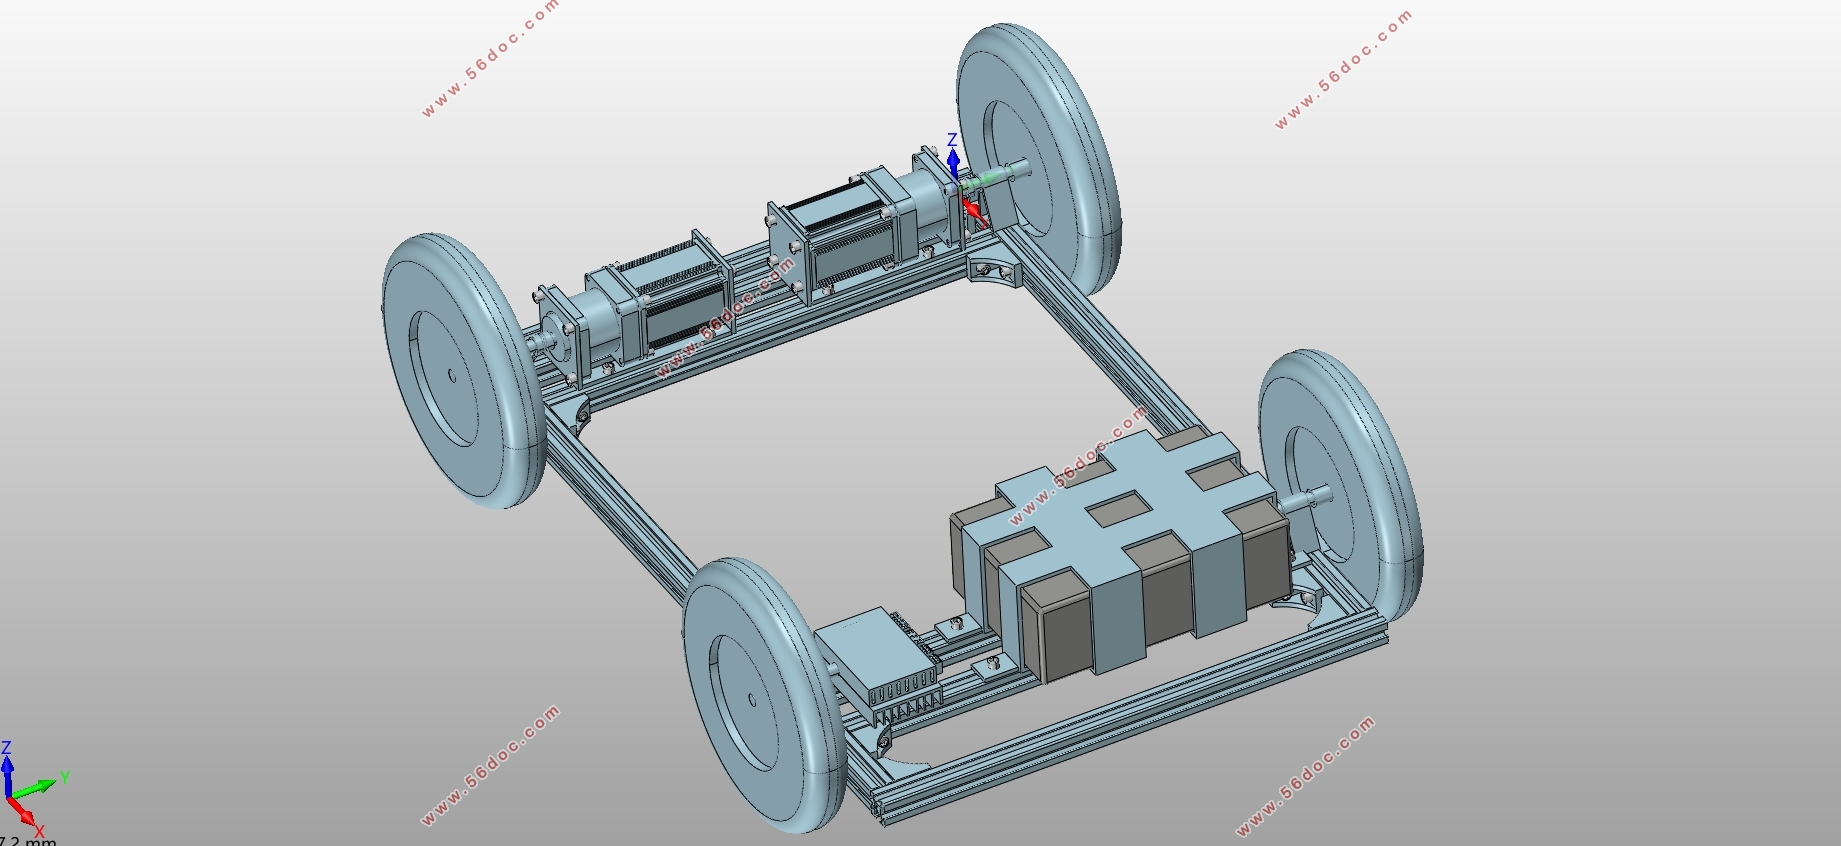The height and width of the screenshot is (846, 1841).
Task: Pick the corner bracket below the model triad
Action: [994, 272]
